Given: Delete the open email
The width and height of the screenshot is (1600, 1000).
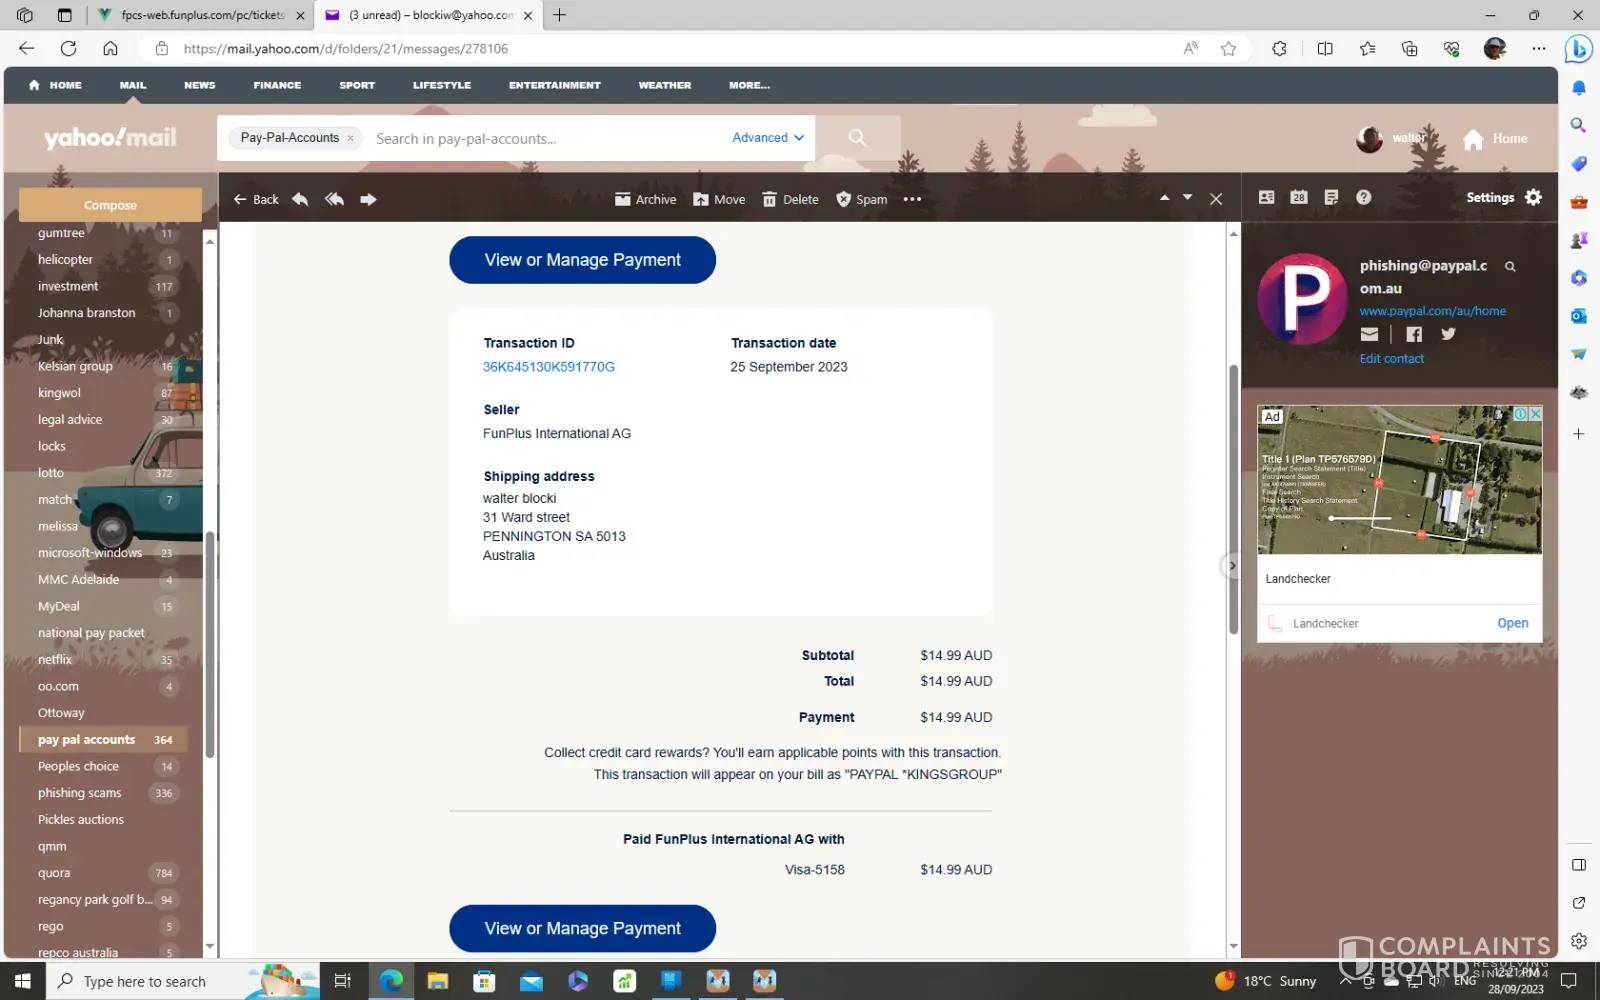Looking at the screenshot, I should [x=790, y=199].
